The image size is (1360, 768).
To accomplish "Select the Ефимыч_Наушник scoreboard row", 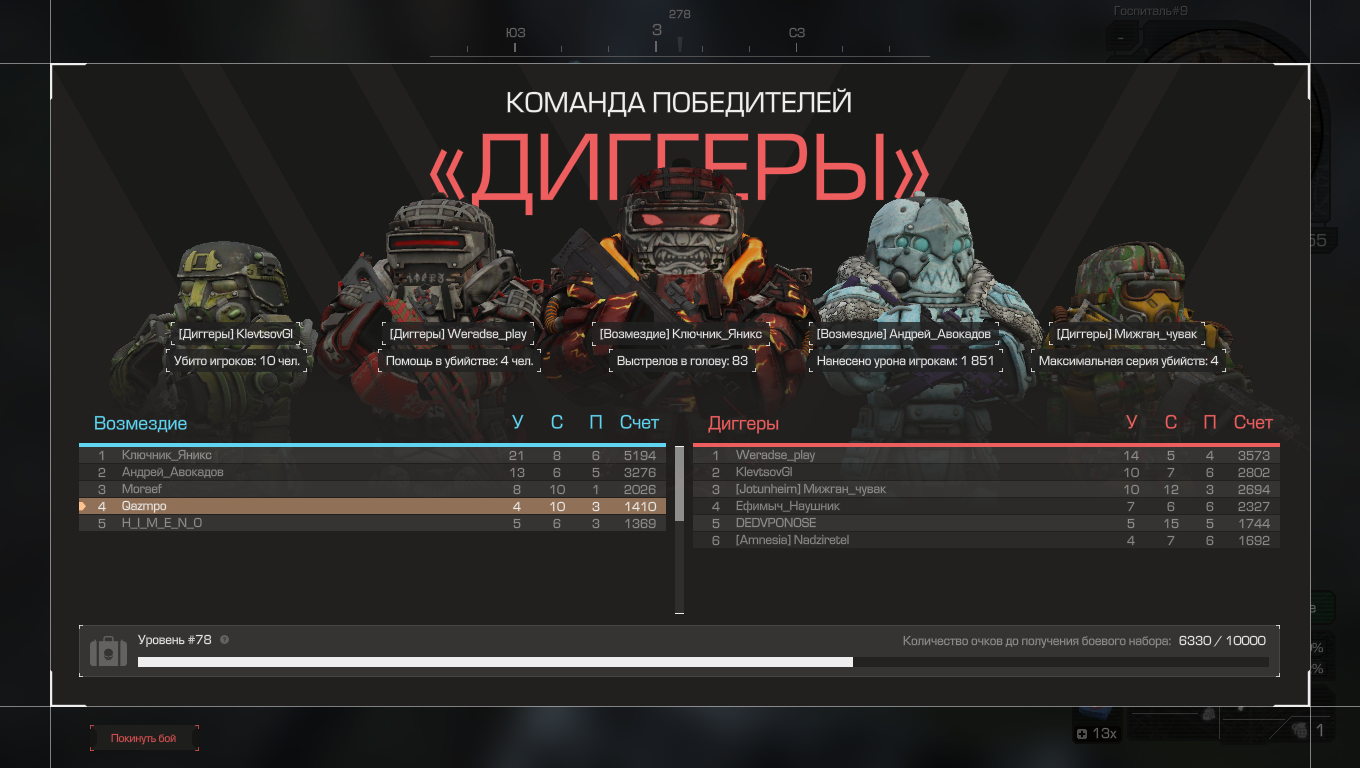I will click(986, 506).
